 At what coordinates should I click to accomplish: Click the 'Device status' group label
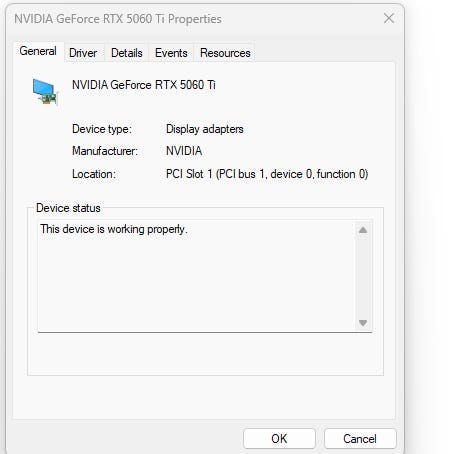pos(68,208)
